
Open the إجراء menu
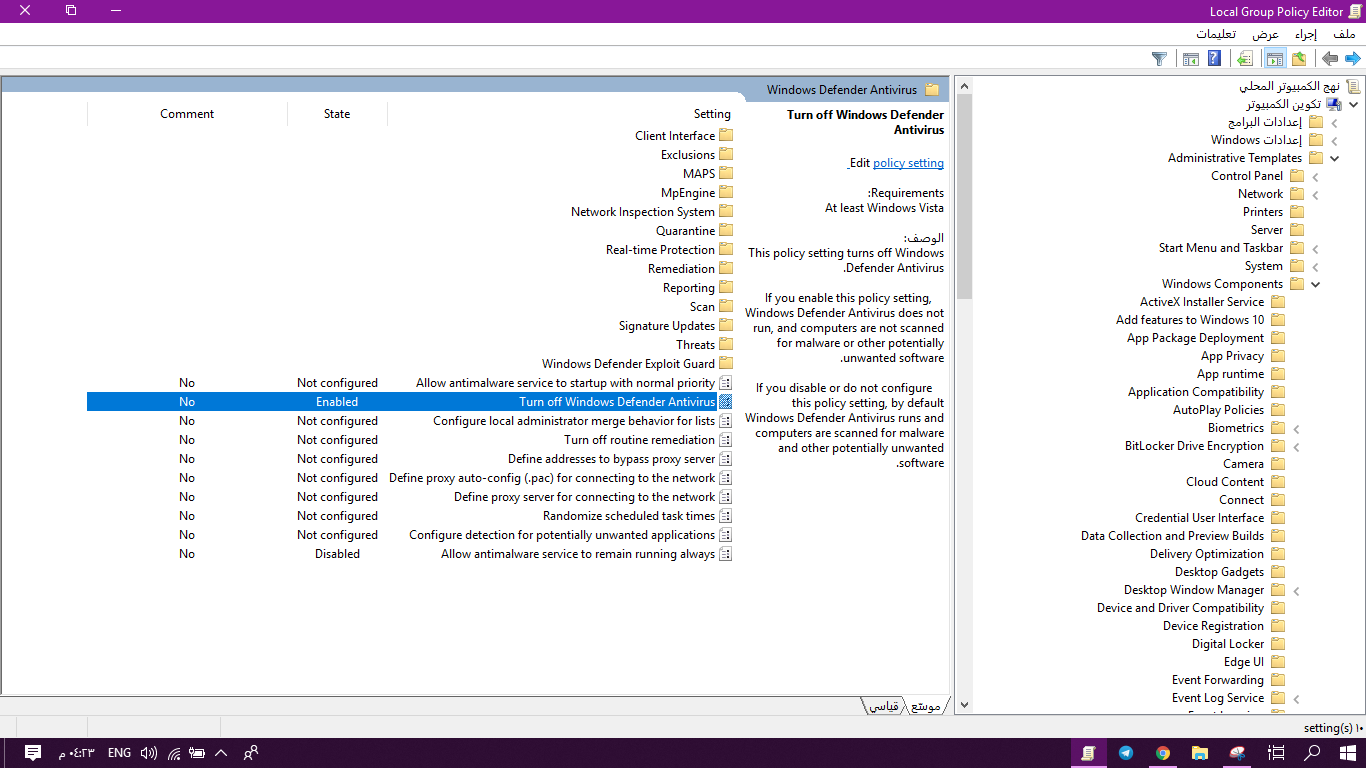[x=1307, y=34]
